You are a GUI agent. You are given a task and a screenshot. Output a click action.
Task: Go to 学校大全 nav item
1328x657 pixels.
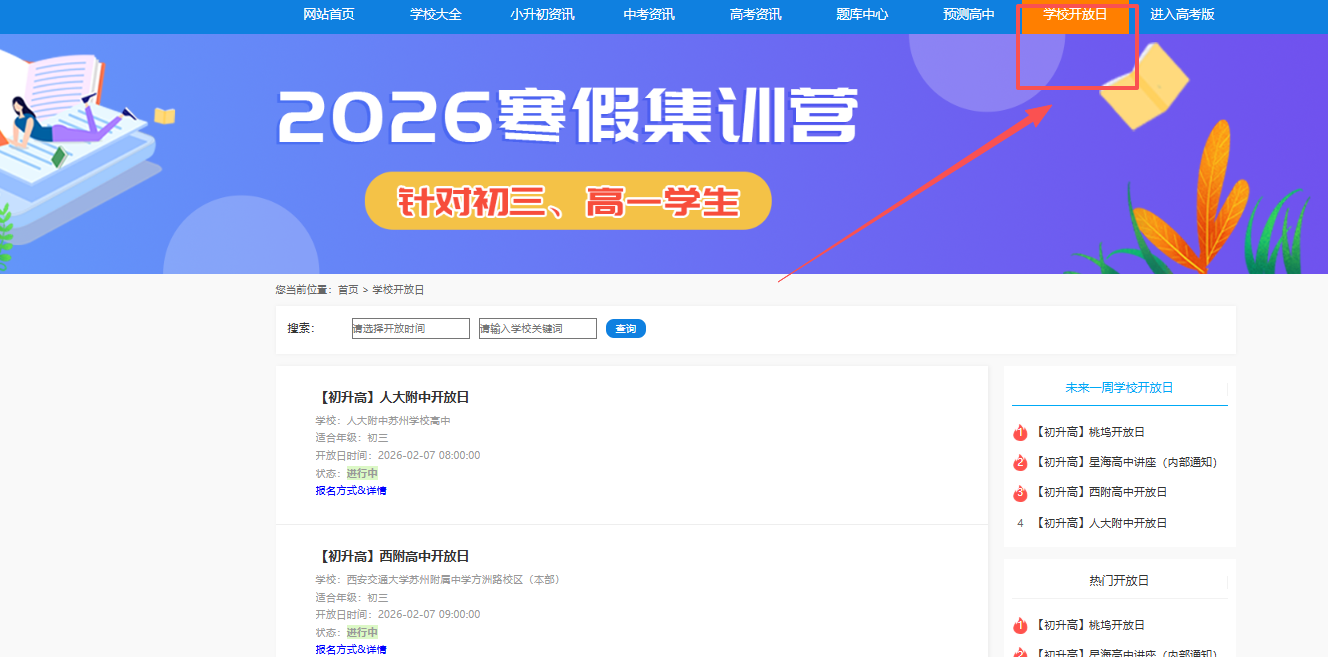click(436, 15)
